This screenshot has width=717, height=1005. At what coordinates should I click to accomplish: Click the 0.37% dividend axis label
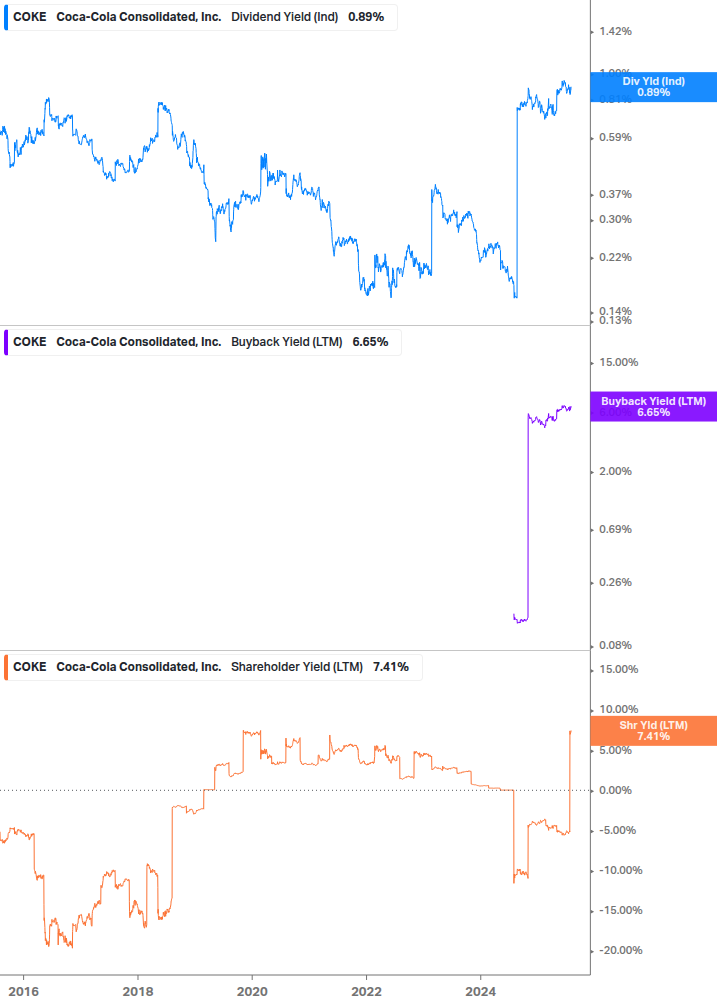click(615, 194)
